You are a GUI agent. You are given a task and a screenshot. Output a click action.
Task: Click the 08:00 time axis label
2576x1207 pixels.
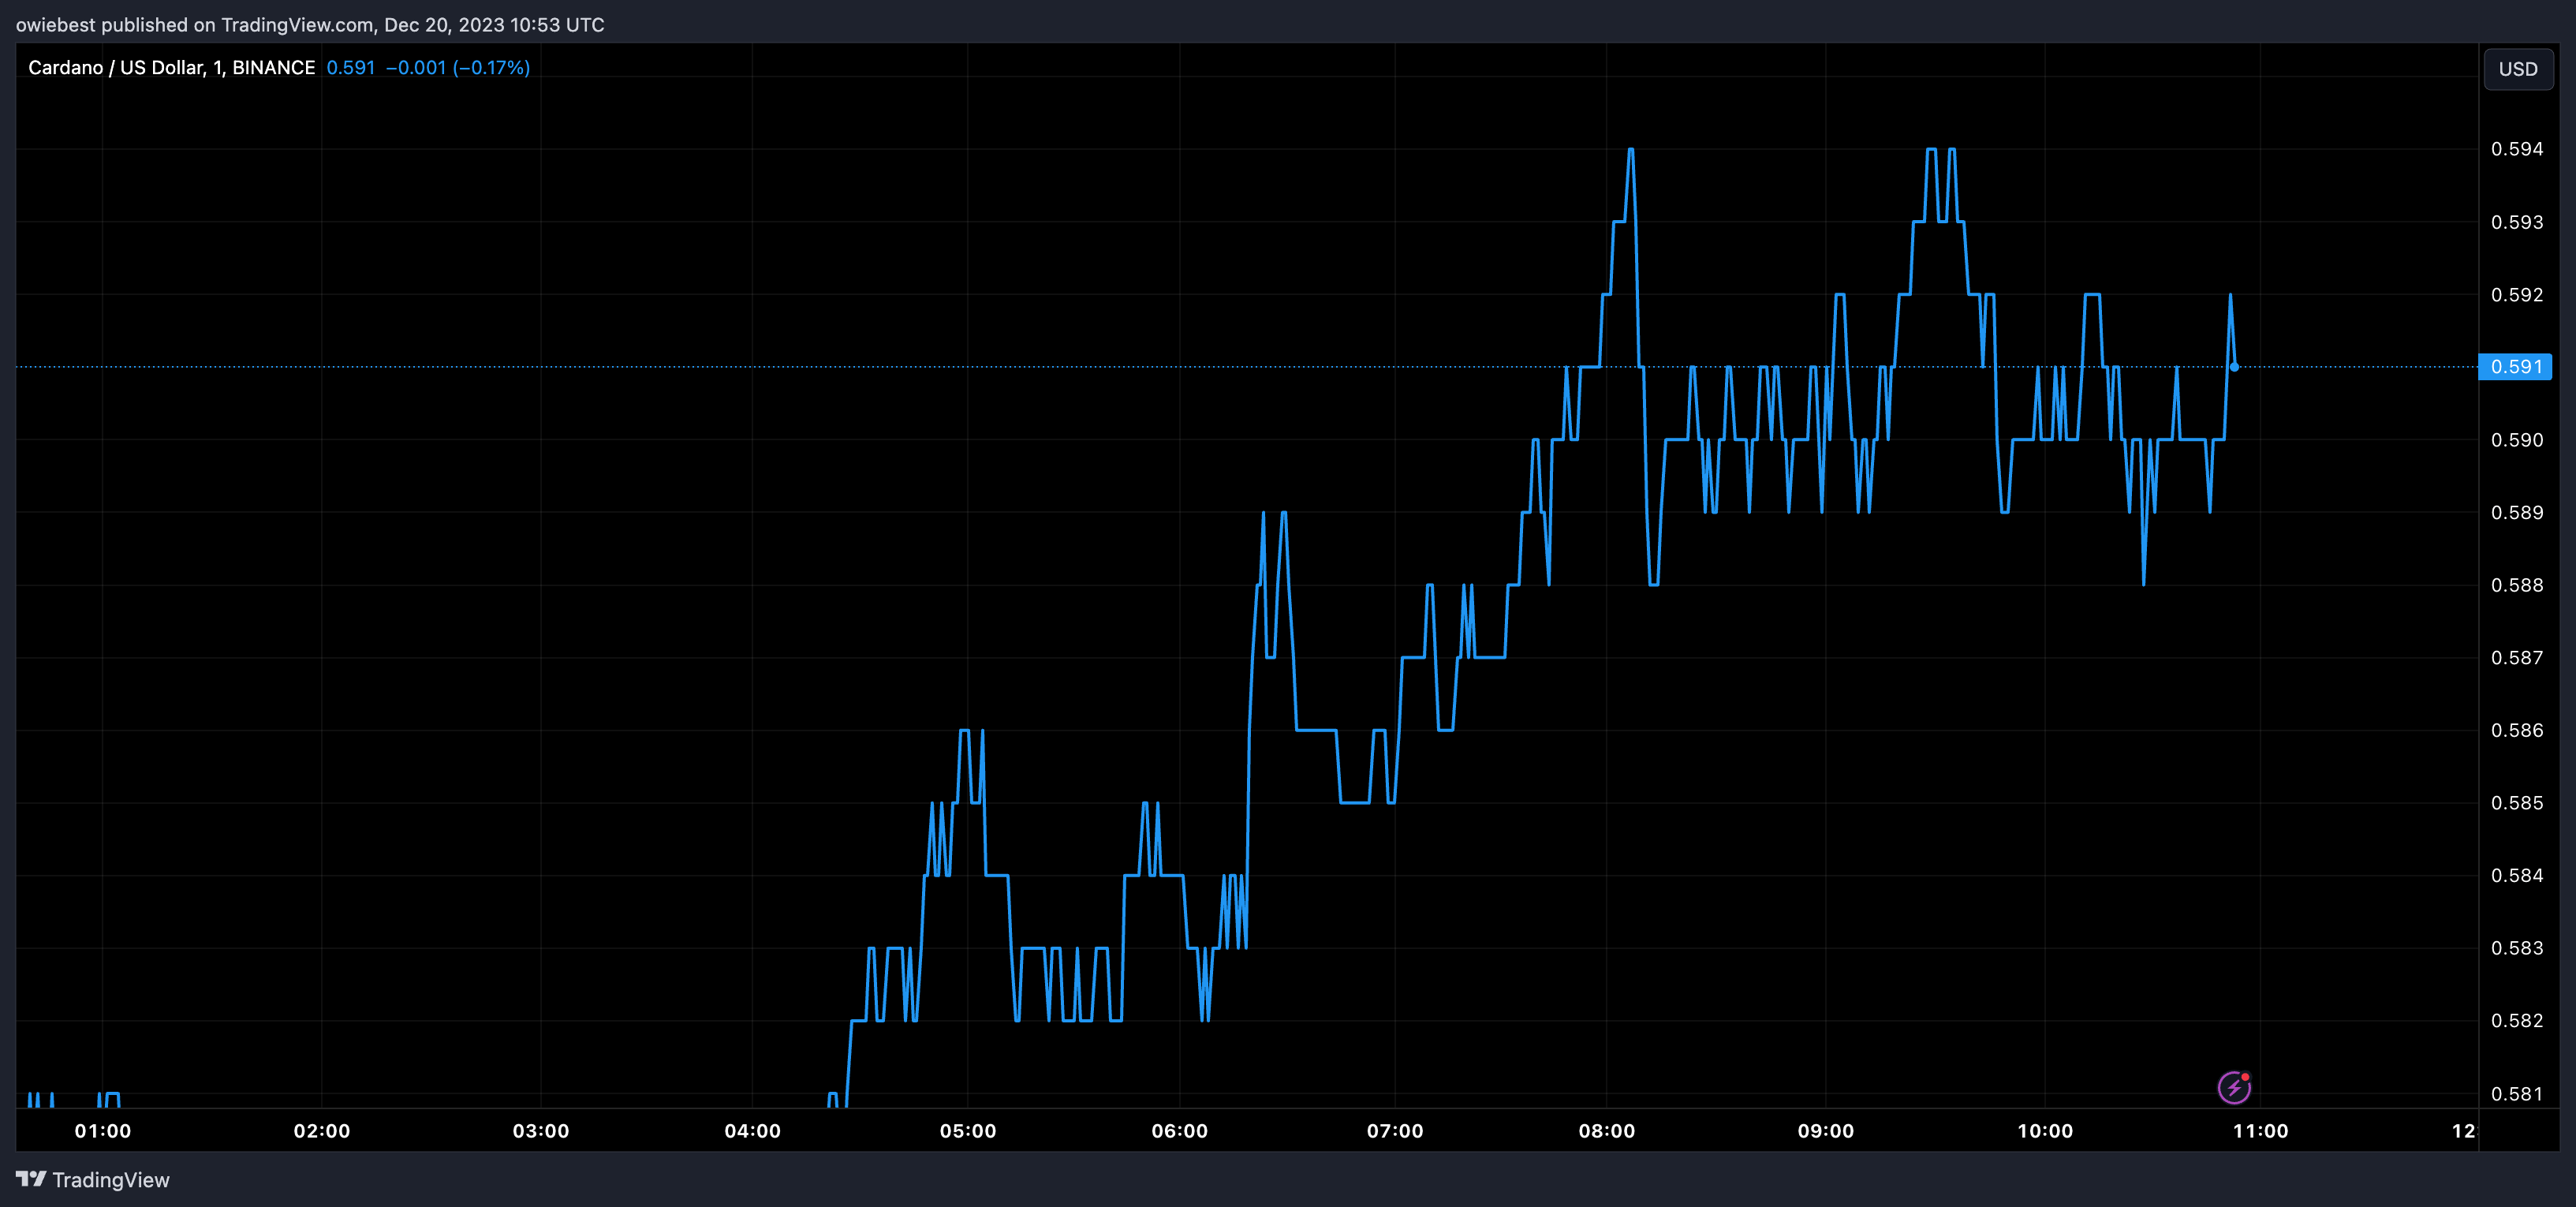pos(1607,1131)
